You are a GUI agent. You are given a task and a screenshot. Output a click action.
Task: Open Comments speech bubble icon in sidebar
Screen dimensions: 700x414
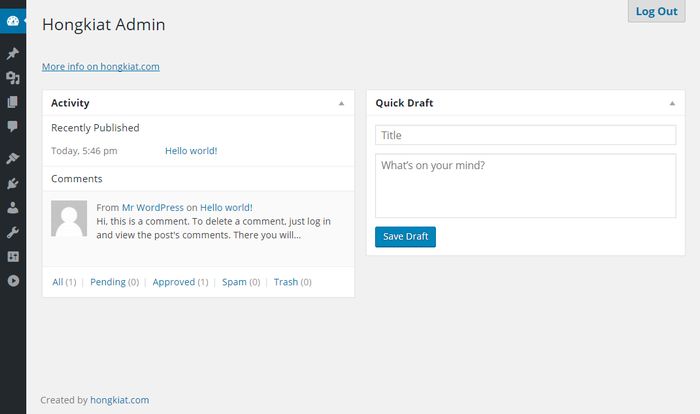click(13, 126)
